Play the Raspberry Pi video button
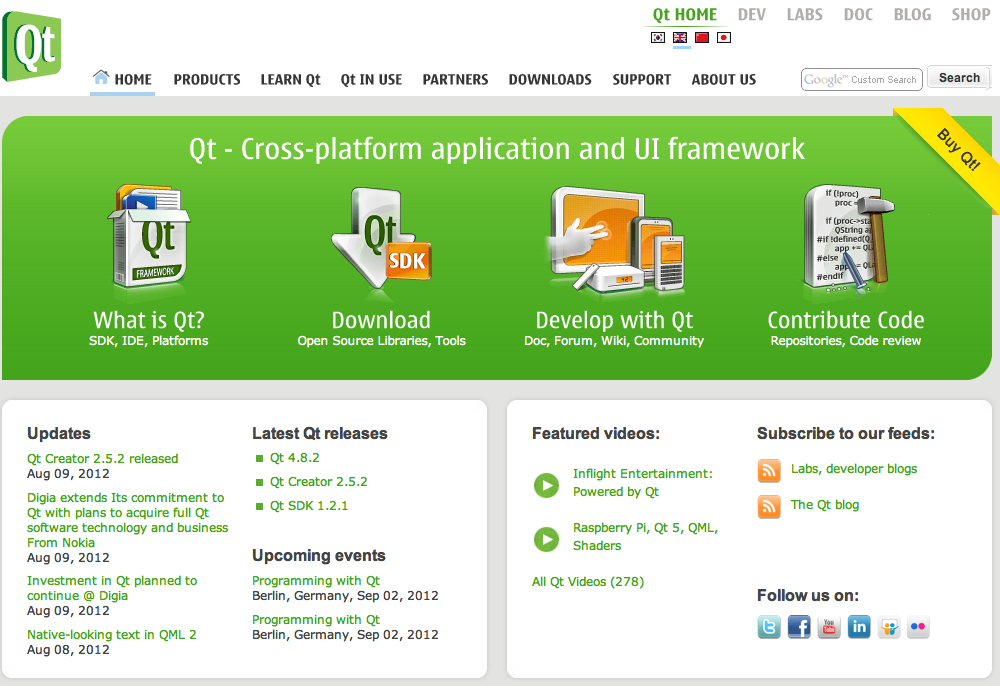Image resolution: width=1000 pixels, height=686 pixels. (547, 539)
